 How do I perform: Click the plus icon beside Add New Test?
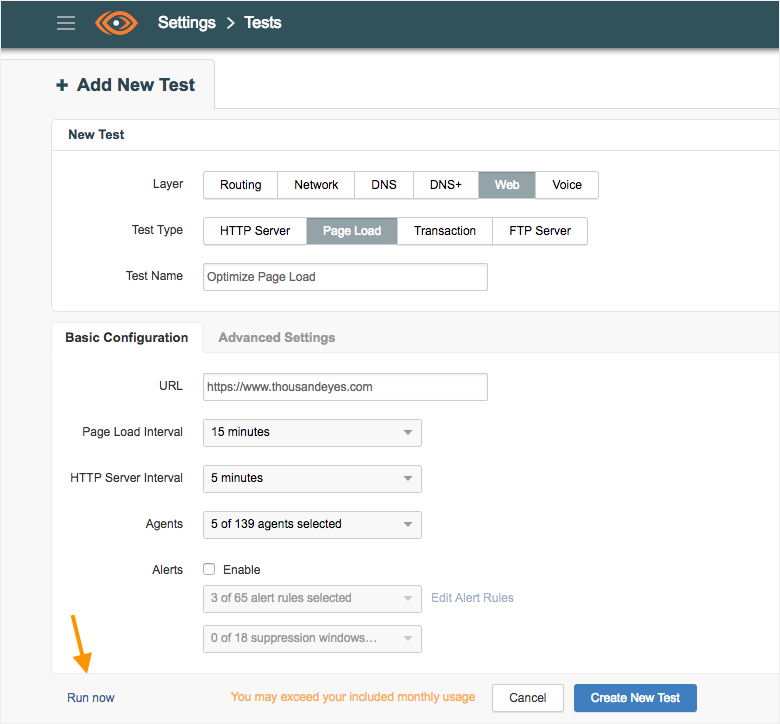[62, 86]
